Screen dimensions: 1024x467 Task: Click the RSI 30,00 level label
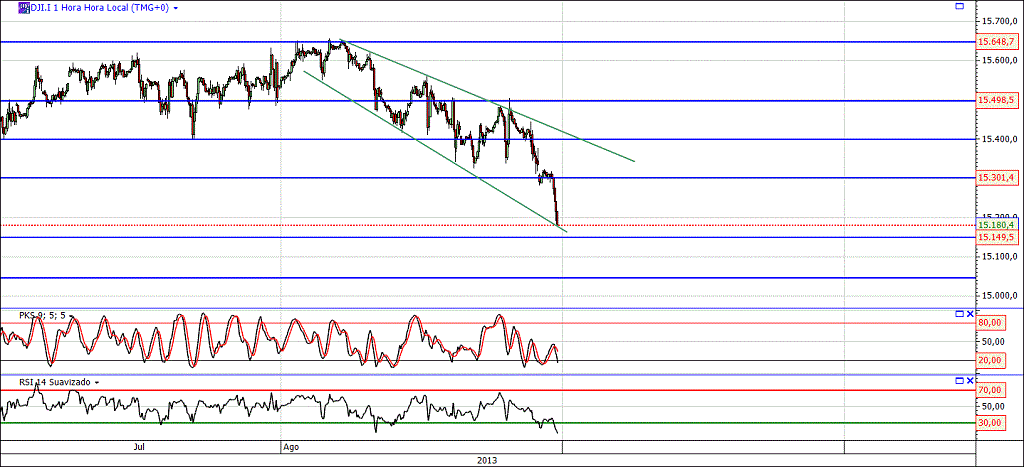(x=991, y=423)
